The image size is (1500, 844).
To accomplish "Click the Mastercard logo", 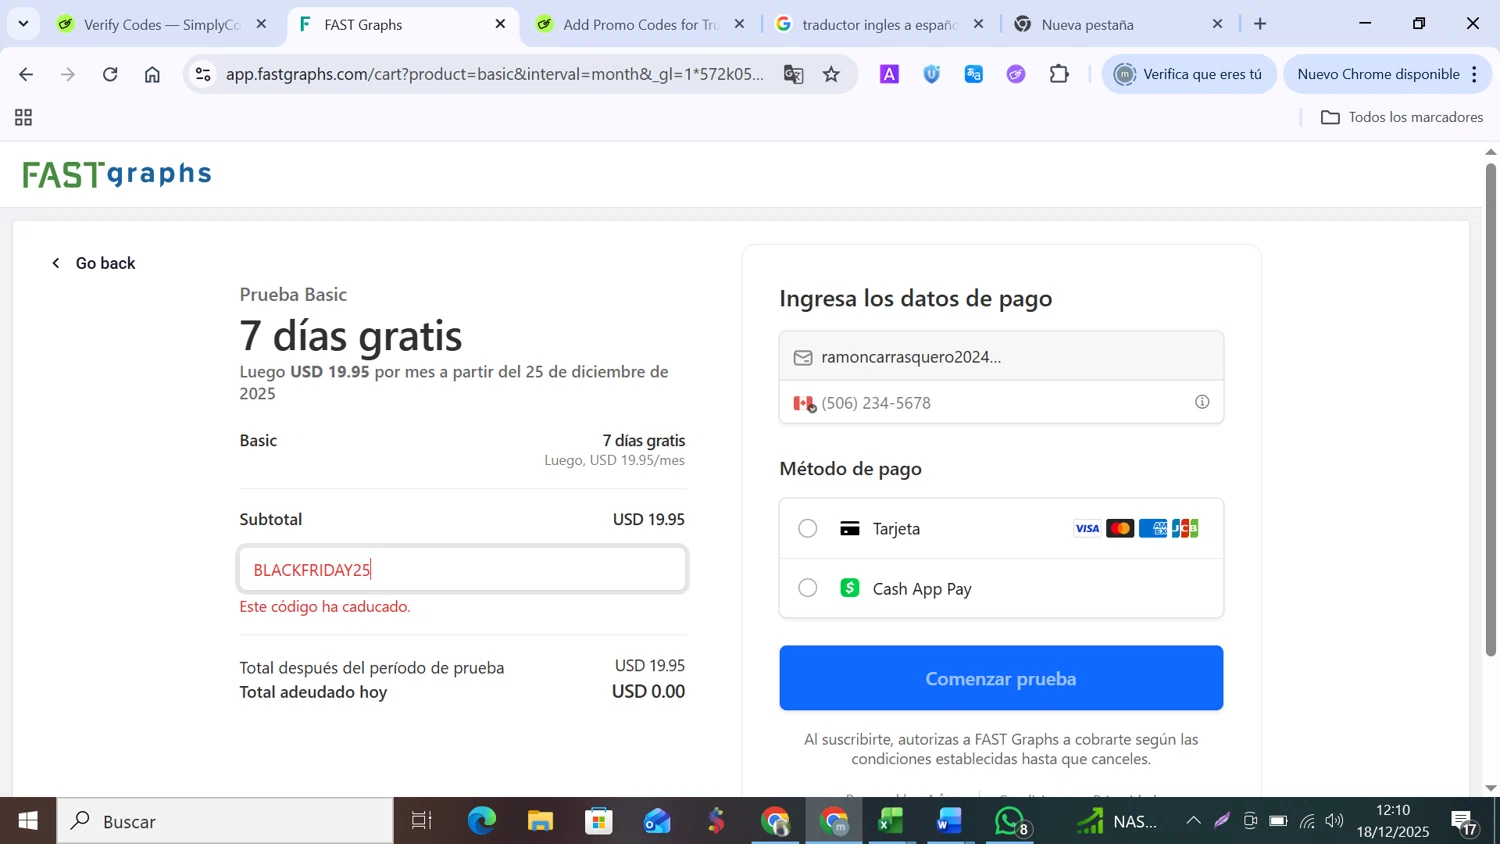I will point(1120,528).
